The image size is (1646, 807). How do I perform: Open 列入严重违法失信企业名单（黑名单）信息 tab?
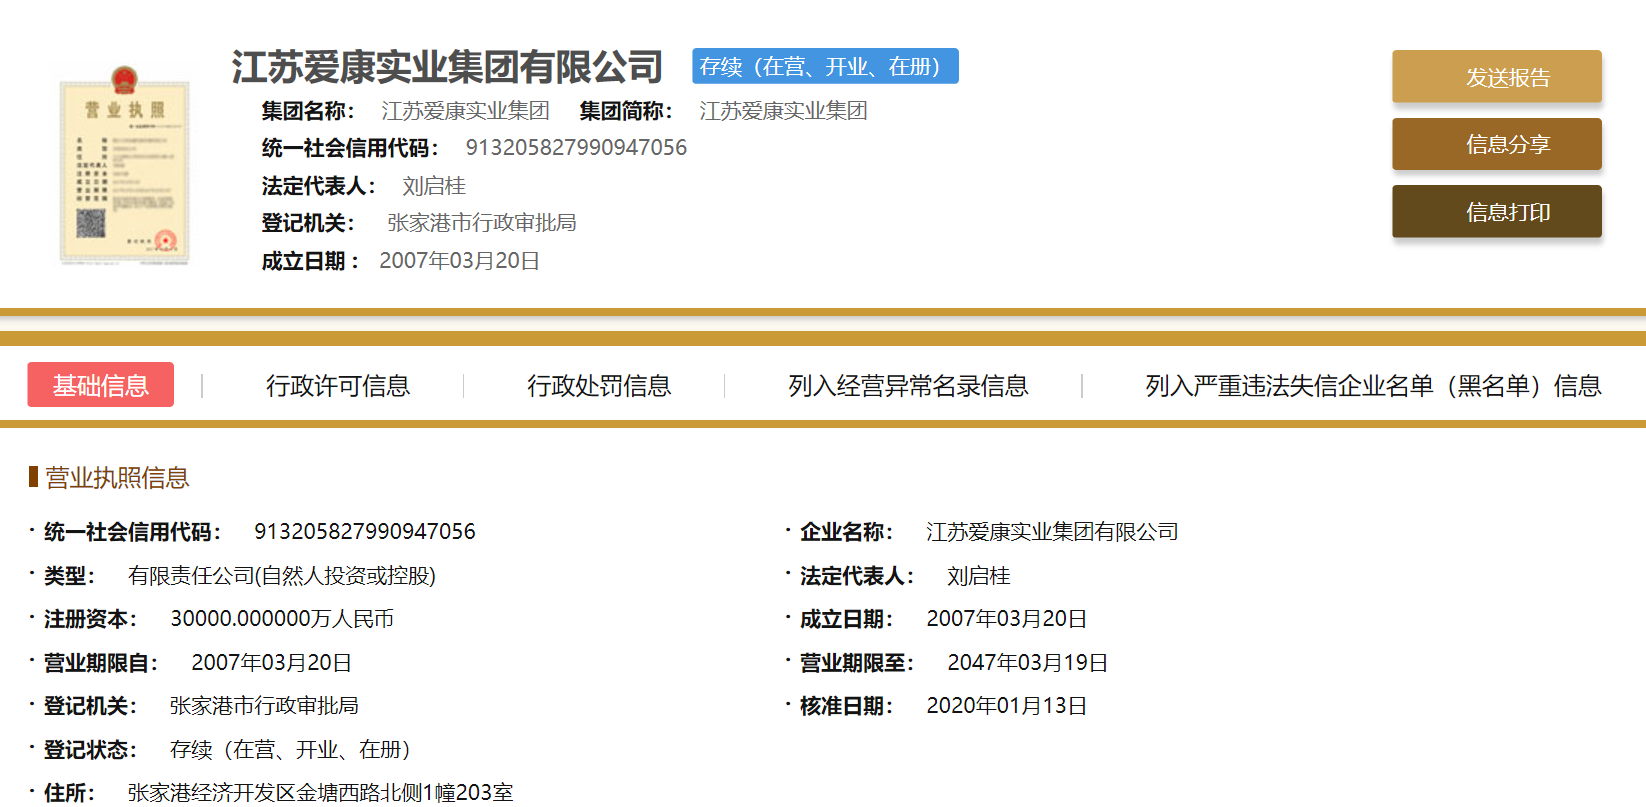coord(1373,386)
